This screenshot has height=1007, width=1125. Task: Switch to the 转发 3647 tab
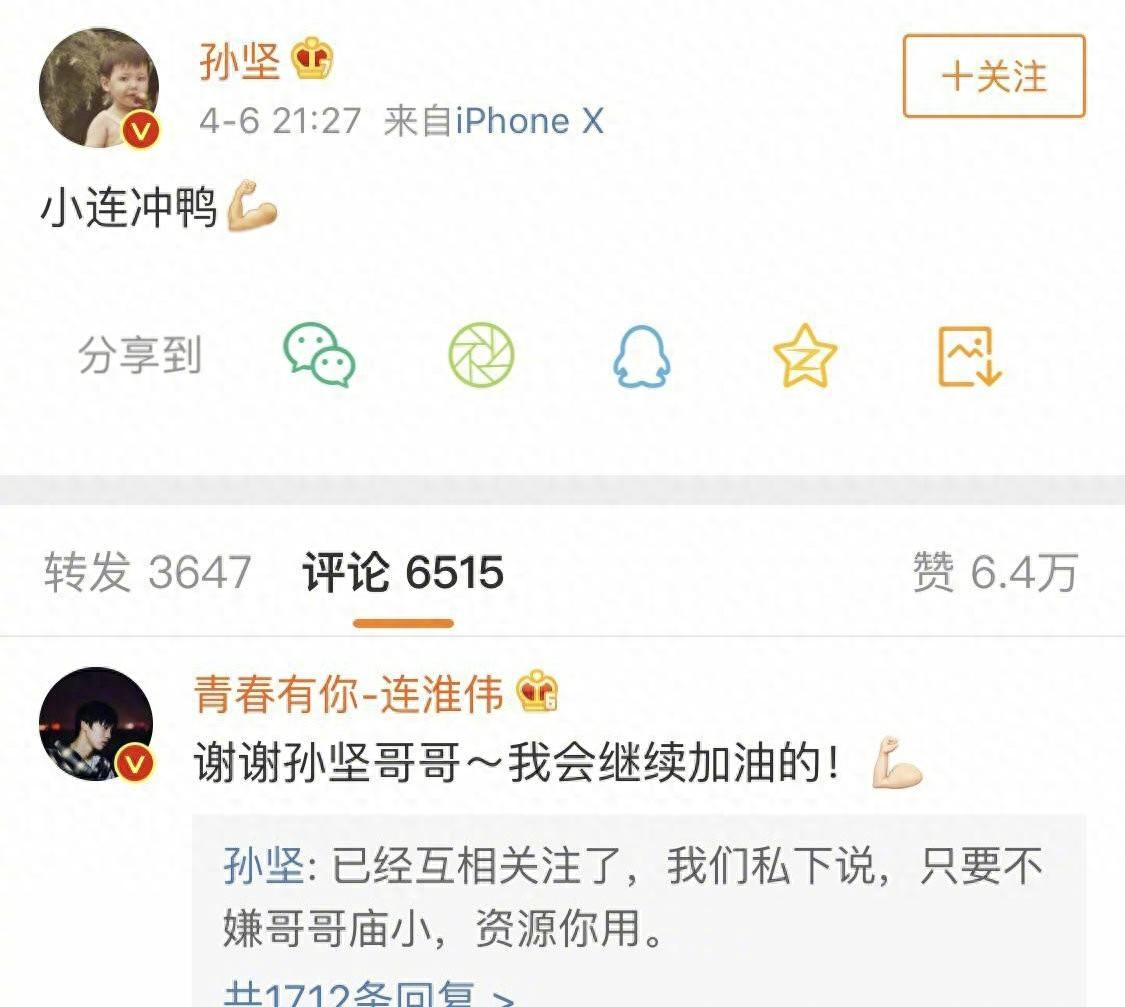(147, 572)
